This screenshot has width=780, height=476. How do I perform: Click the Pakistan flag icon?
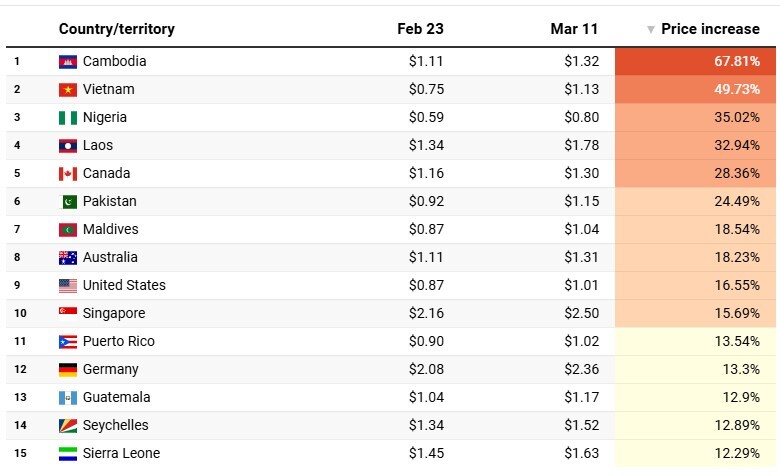pyautogui.click(x=68, y=202)
